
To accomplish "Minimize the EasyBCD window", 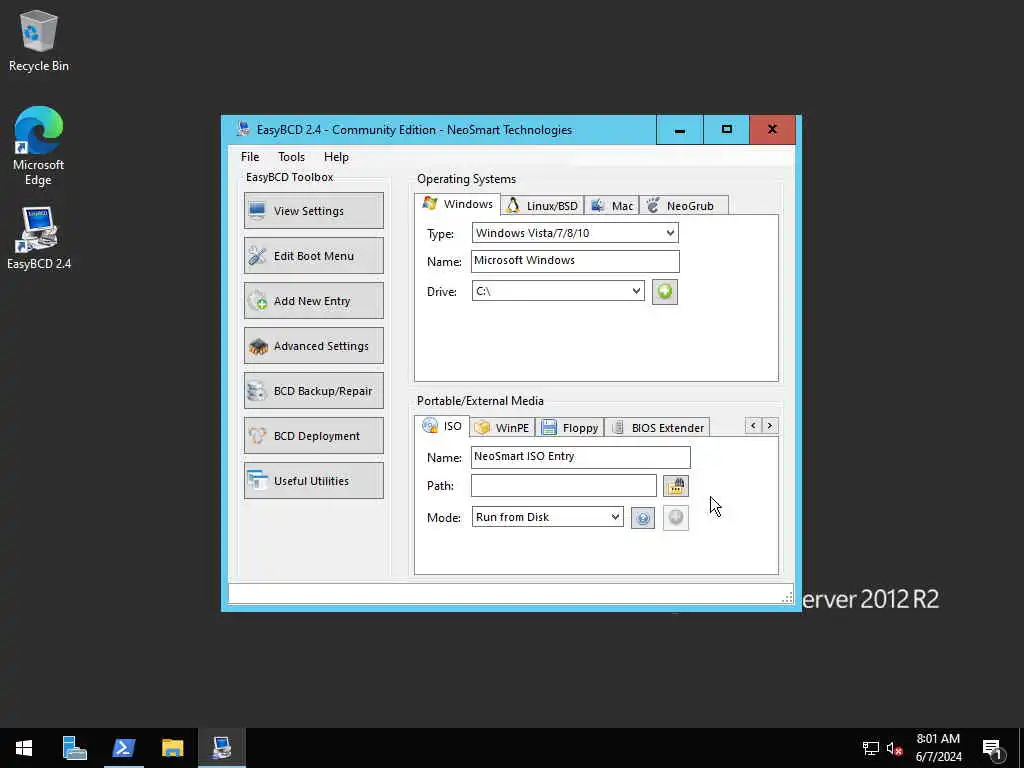I will (680, 130).
